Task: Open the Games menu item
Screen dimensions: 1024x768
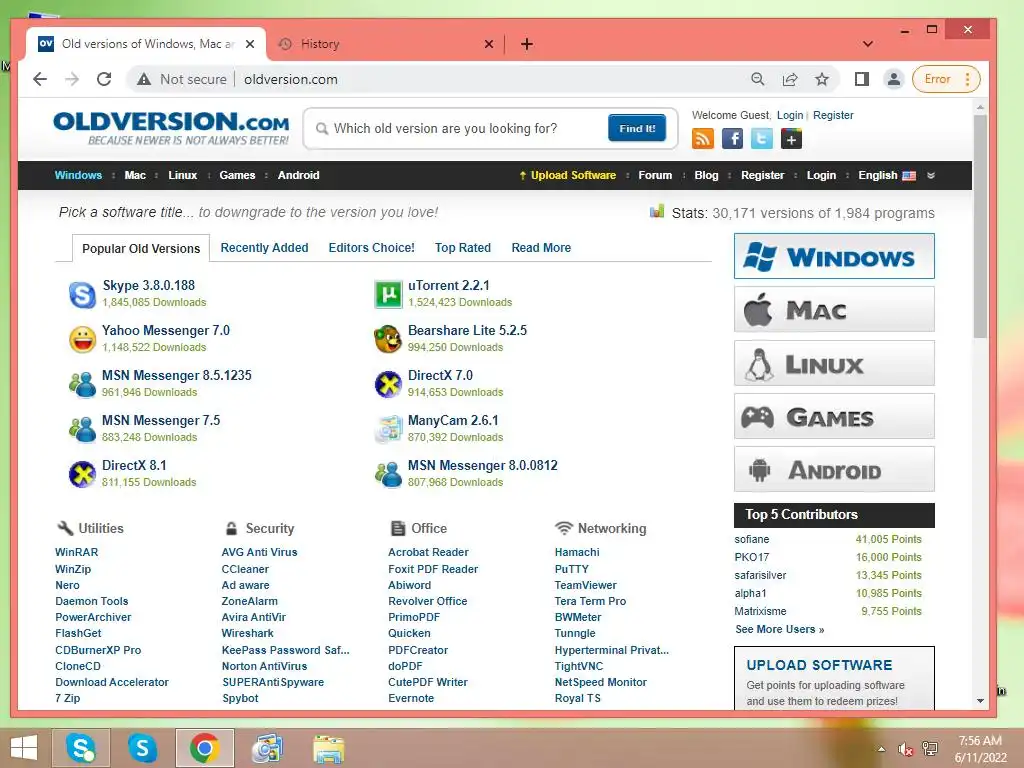Action: click(x=237, y=175)
